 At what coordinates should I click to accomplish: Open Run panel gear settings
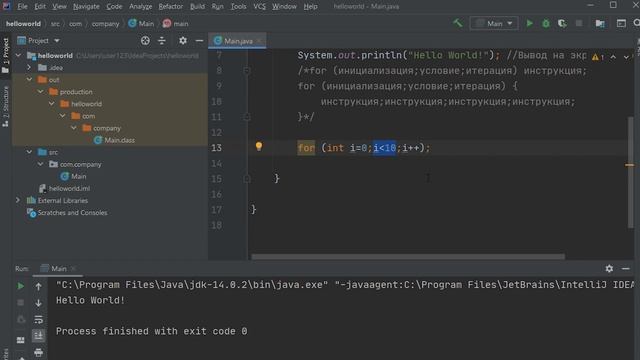coord(609,268)
